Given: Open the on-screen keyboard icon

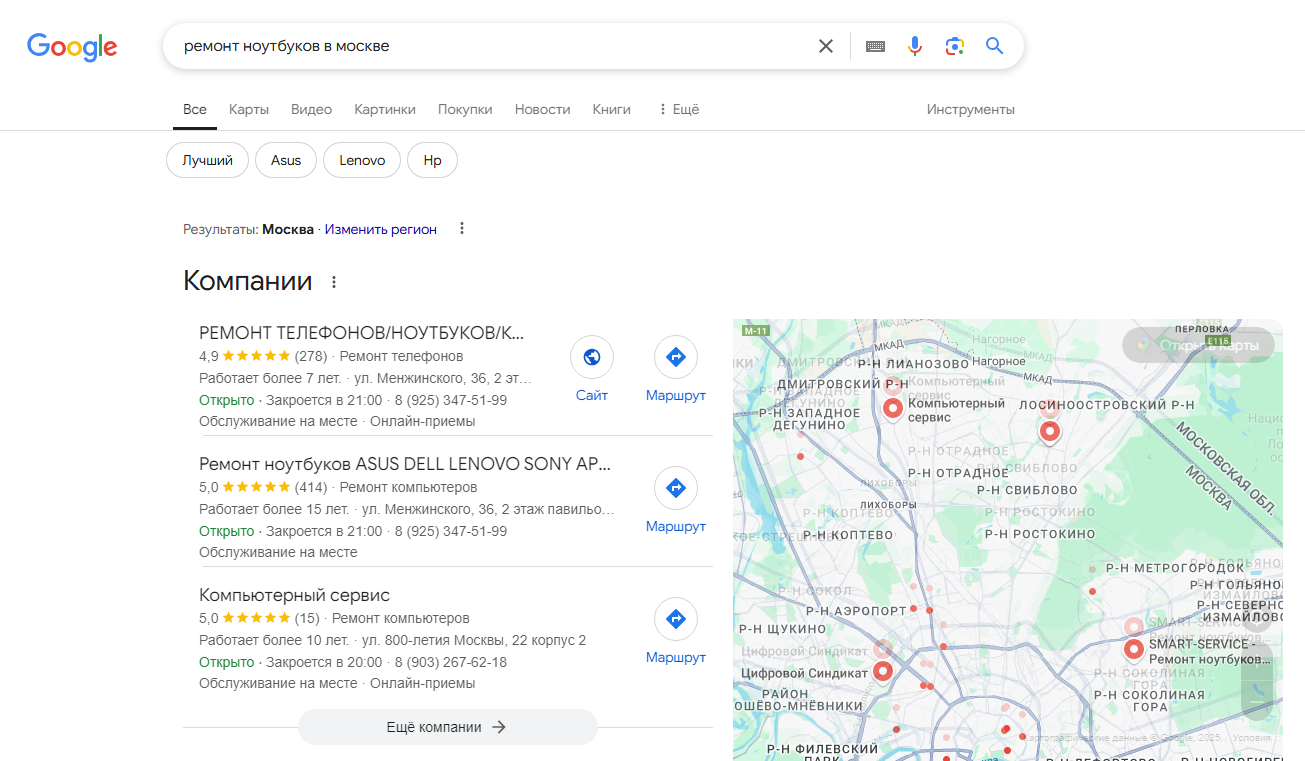Looking at the screenshot, I should (x=875, y=46).
